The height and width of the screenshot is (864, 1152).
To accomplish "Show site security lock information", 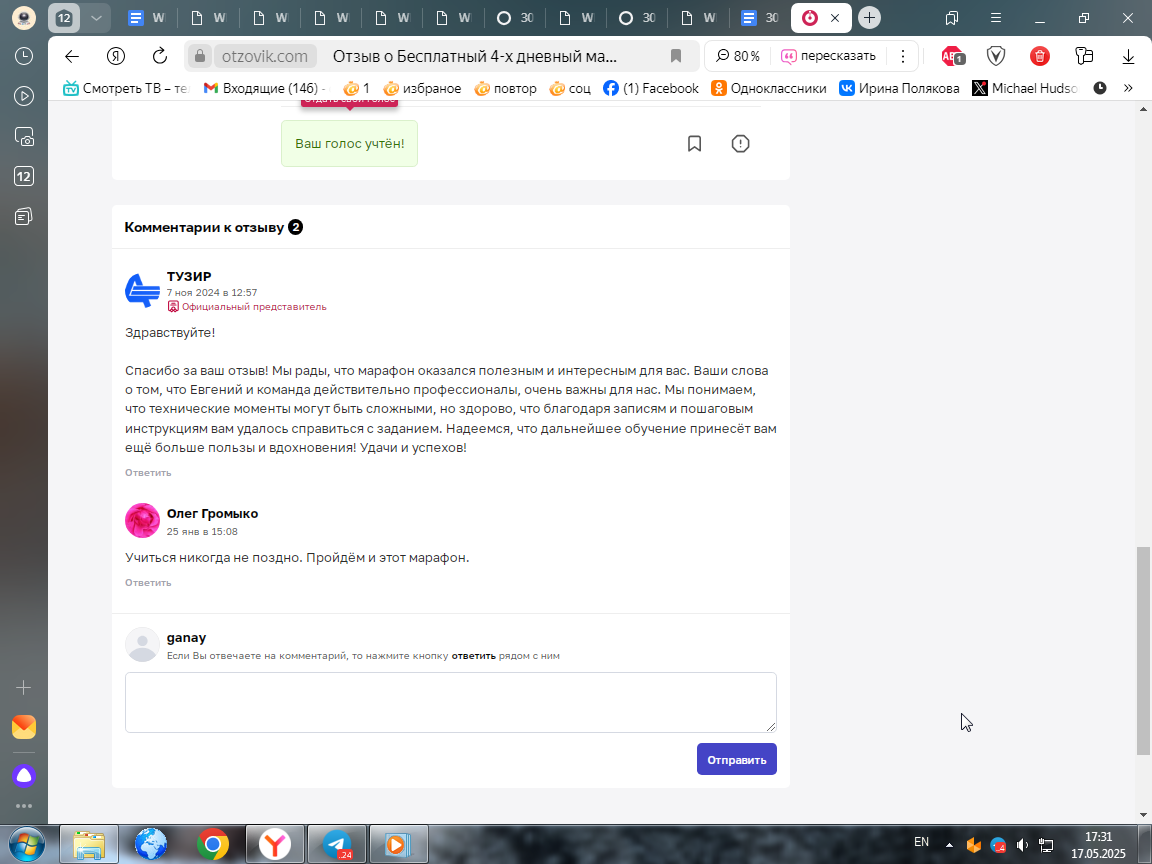I will pos(200,56).
